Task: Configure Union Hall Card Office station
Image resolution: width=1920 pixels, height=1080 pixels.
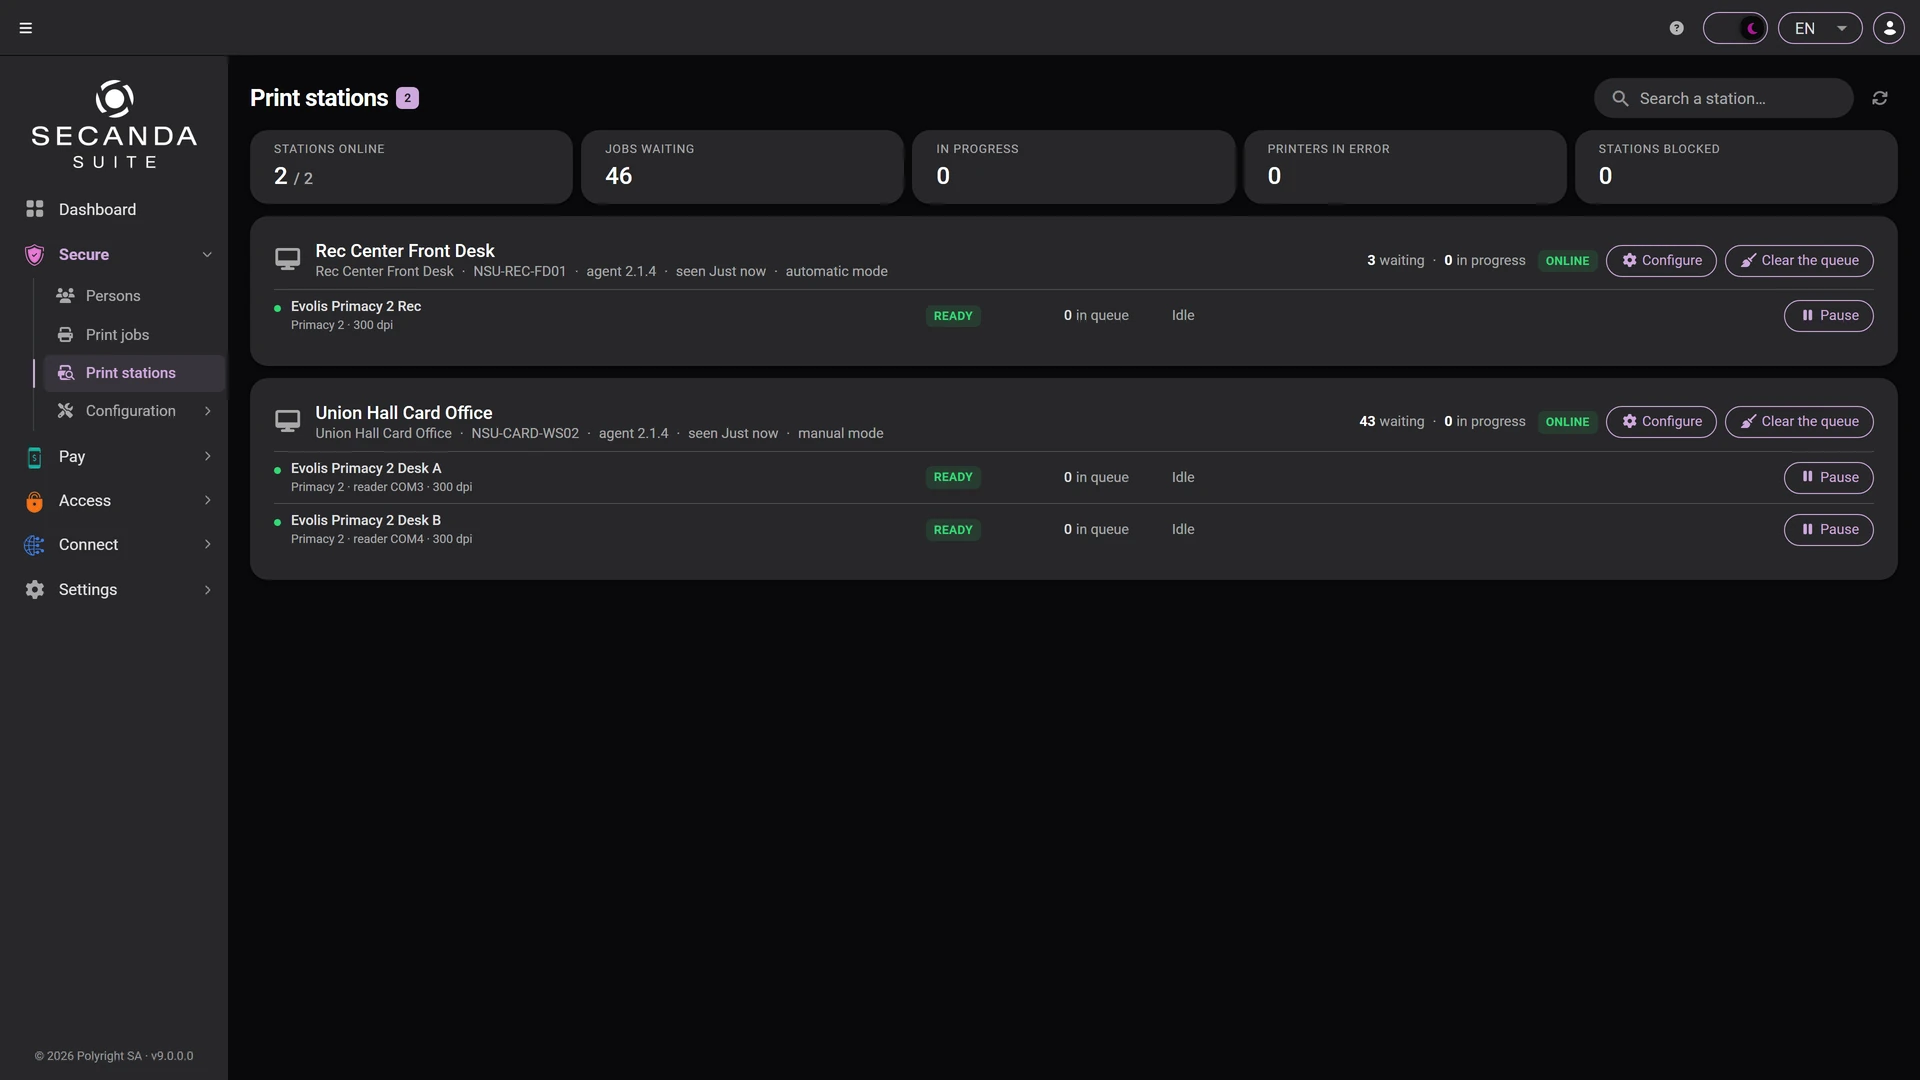Action: pos(1661,422)
